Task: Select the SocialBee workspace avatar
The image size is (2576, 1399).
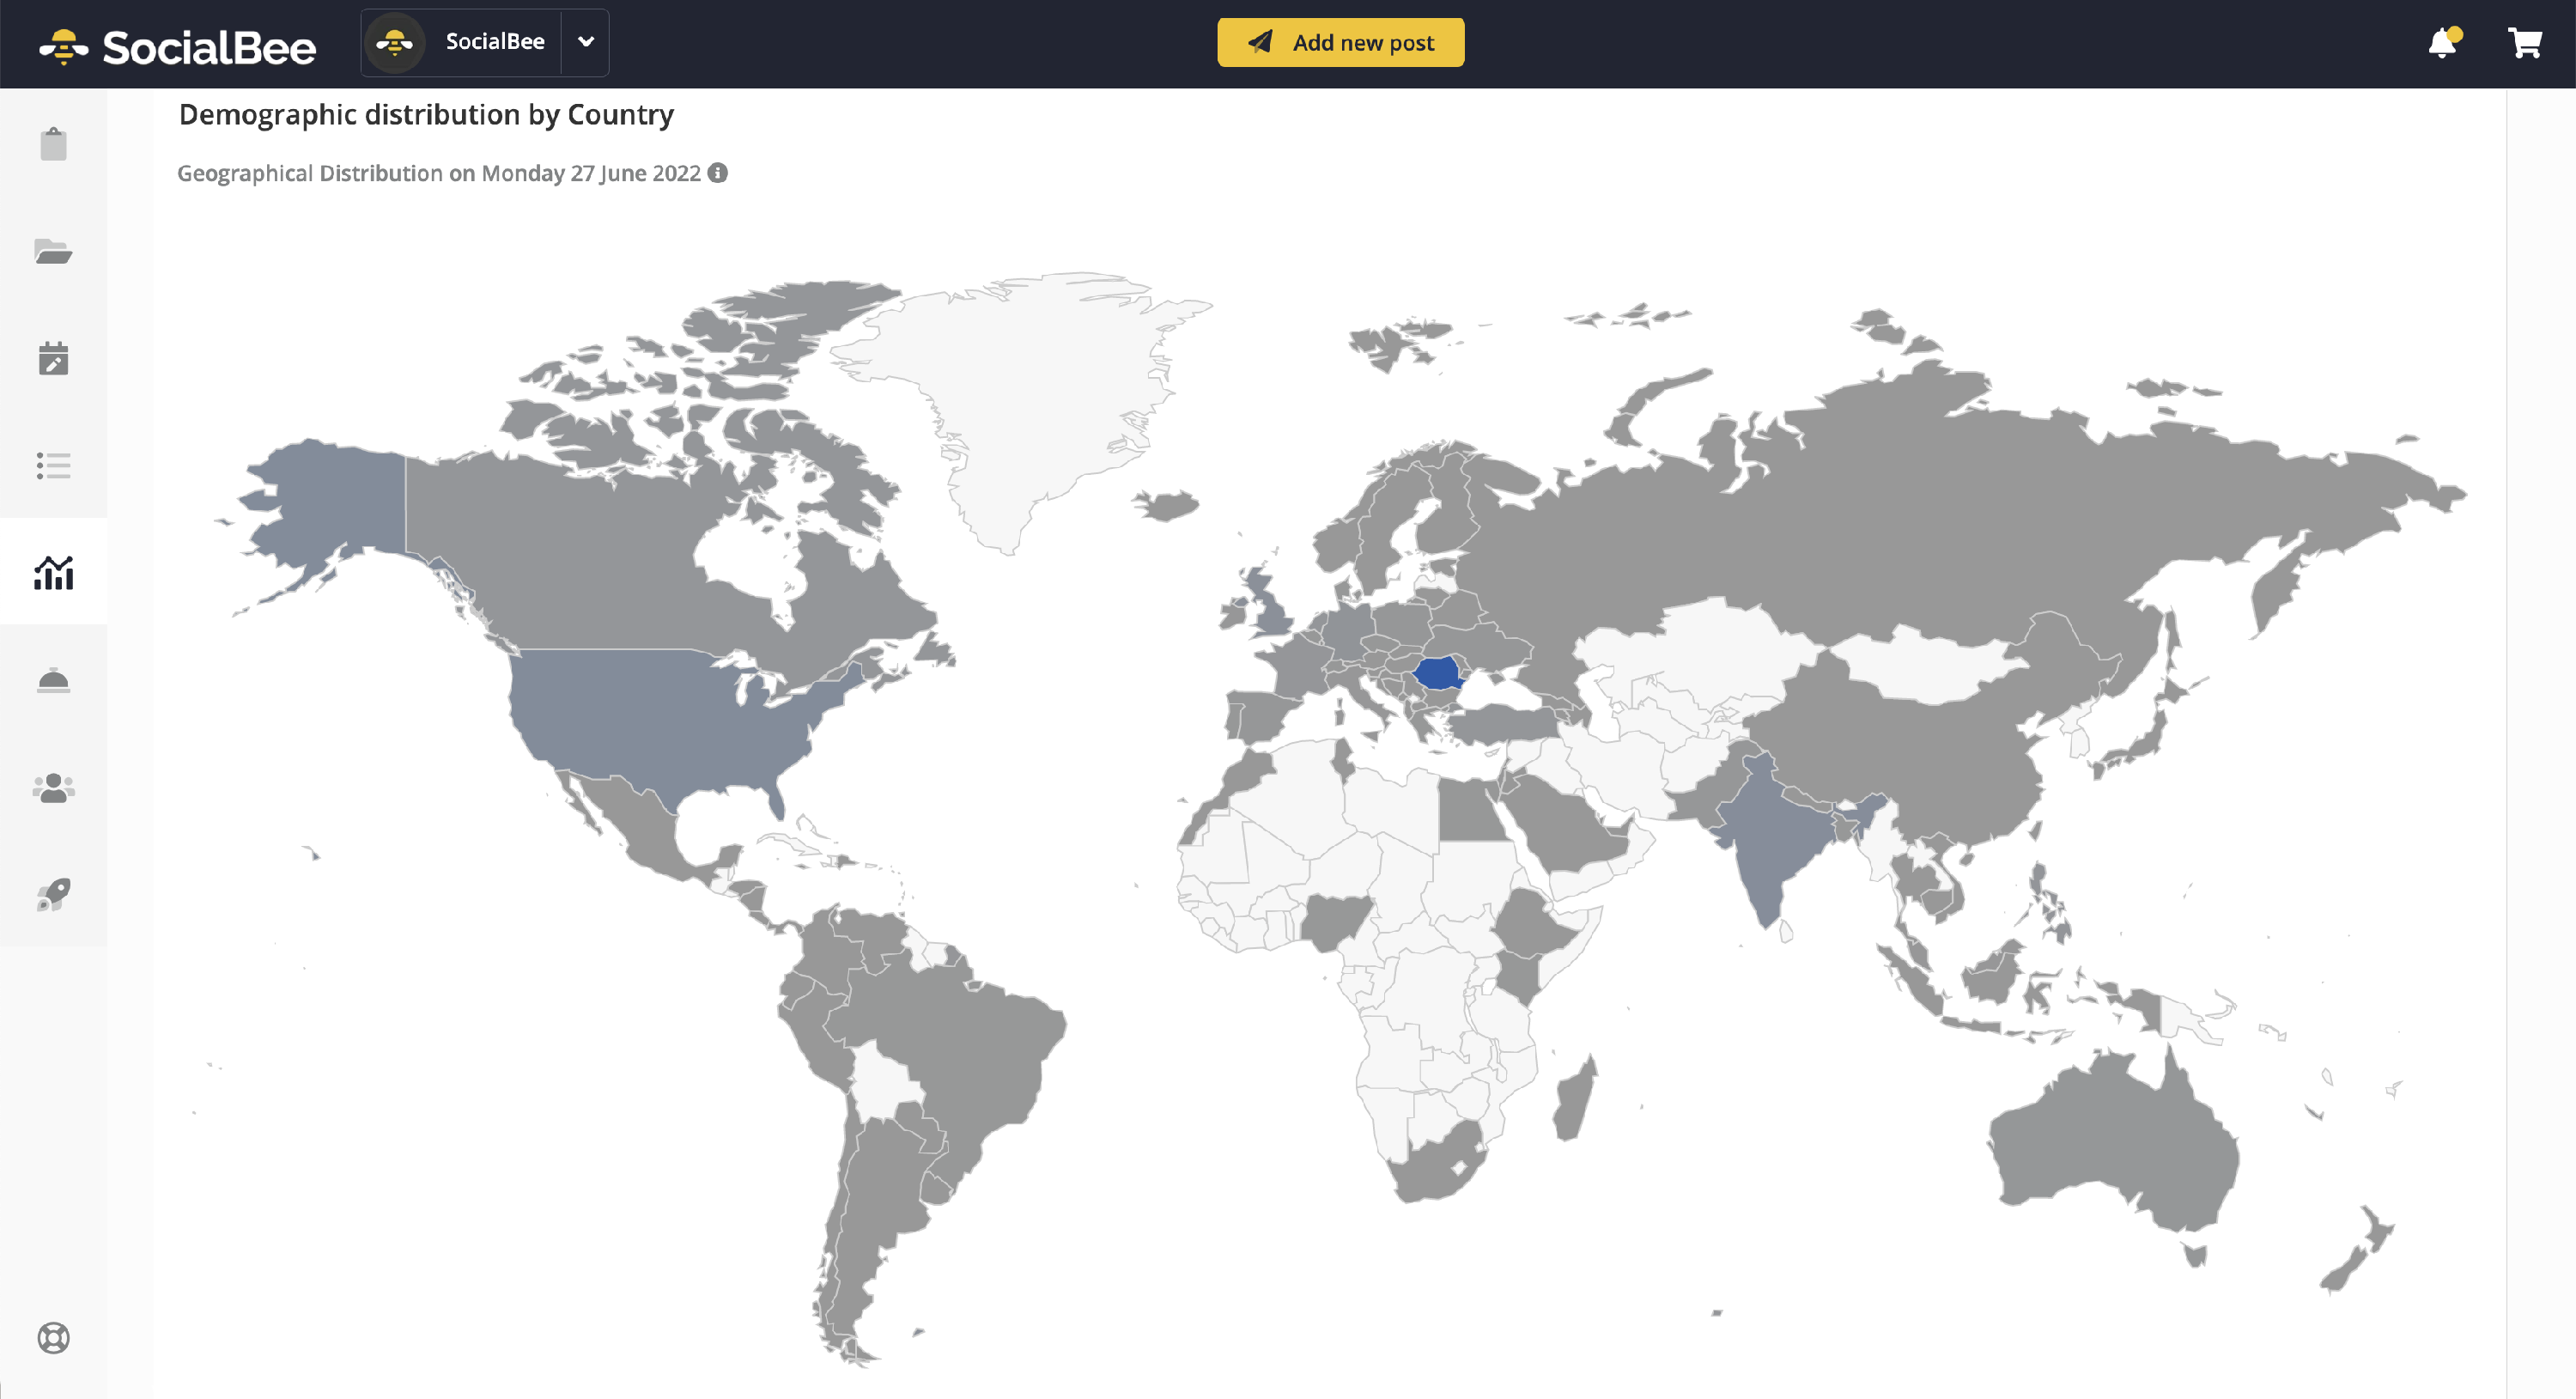Action: point(395,42)
